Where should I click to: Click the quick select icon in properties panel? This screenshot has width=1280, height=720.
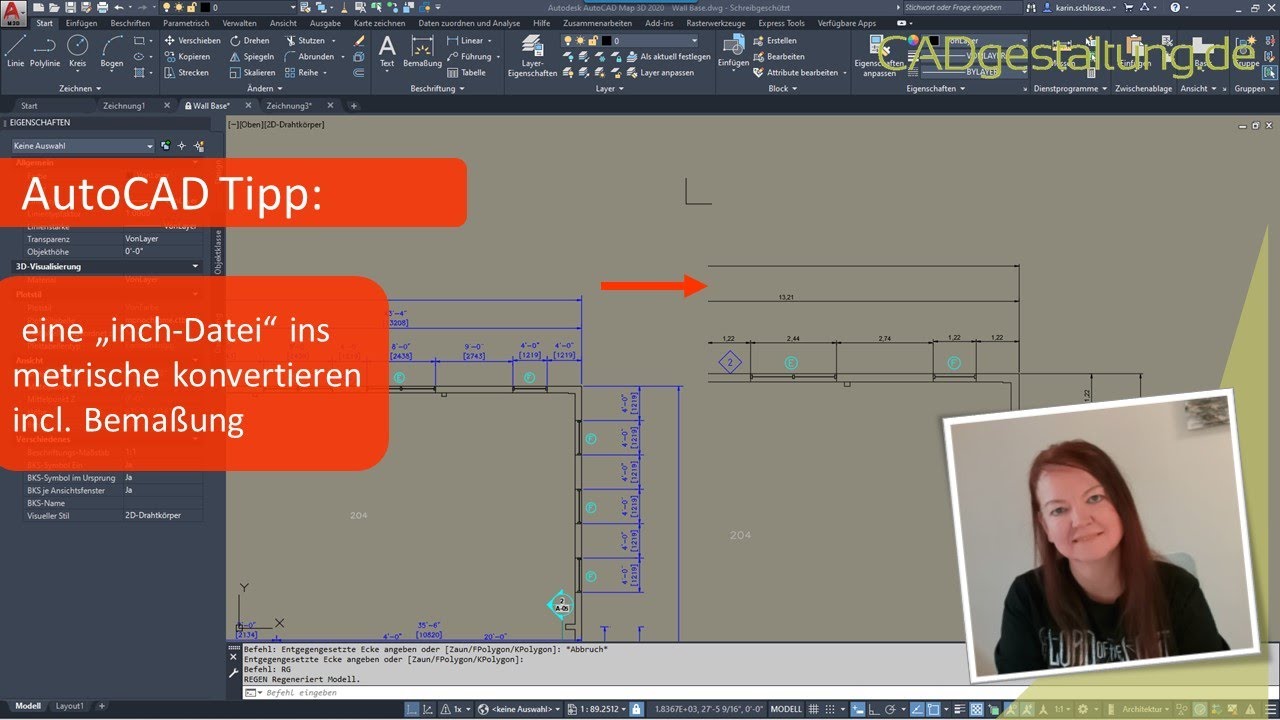(198, 146)
